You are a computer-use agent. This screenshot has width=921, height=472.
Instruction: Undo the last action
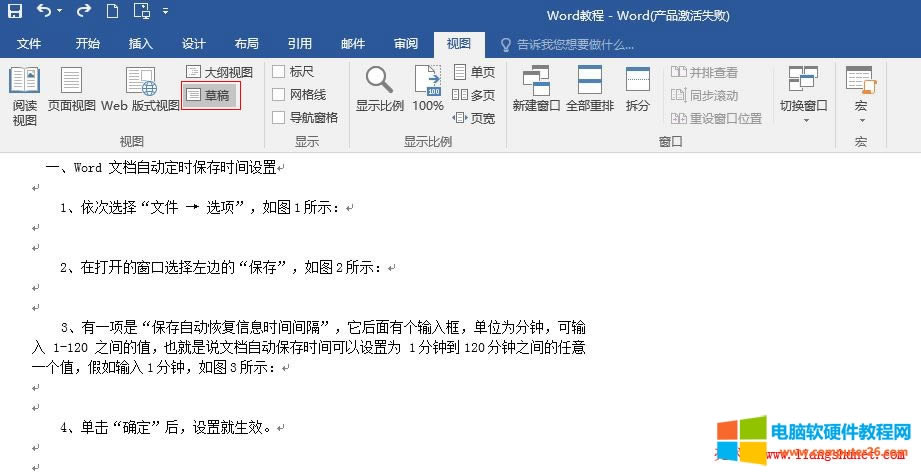coord(45,10)
